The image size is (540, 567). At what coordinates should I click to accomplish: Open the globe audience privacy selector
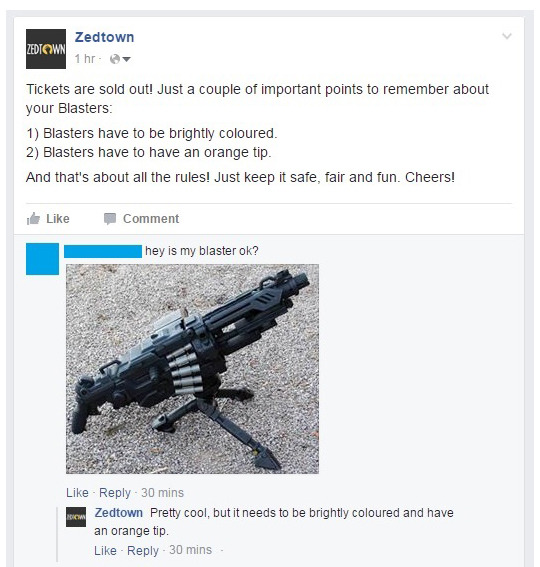pyautogui.click(x=120, y=59)
